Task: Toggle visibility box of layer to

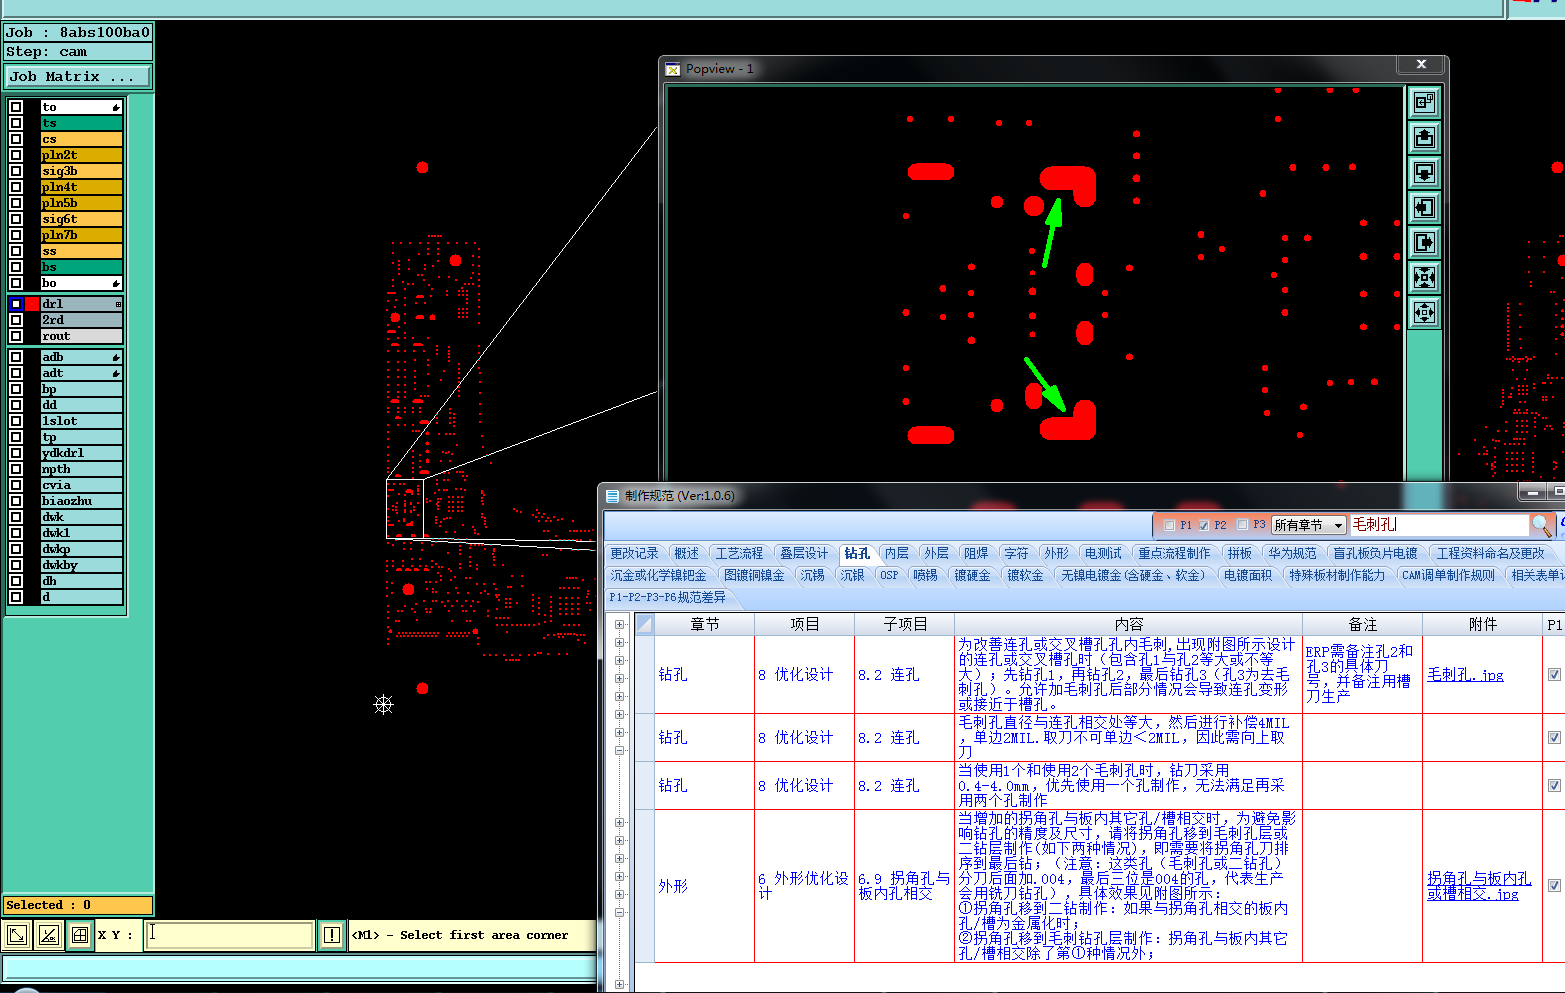Action: pyautogui.click(x=16, y=107)
